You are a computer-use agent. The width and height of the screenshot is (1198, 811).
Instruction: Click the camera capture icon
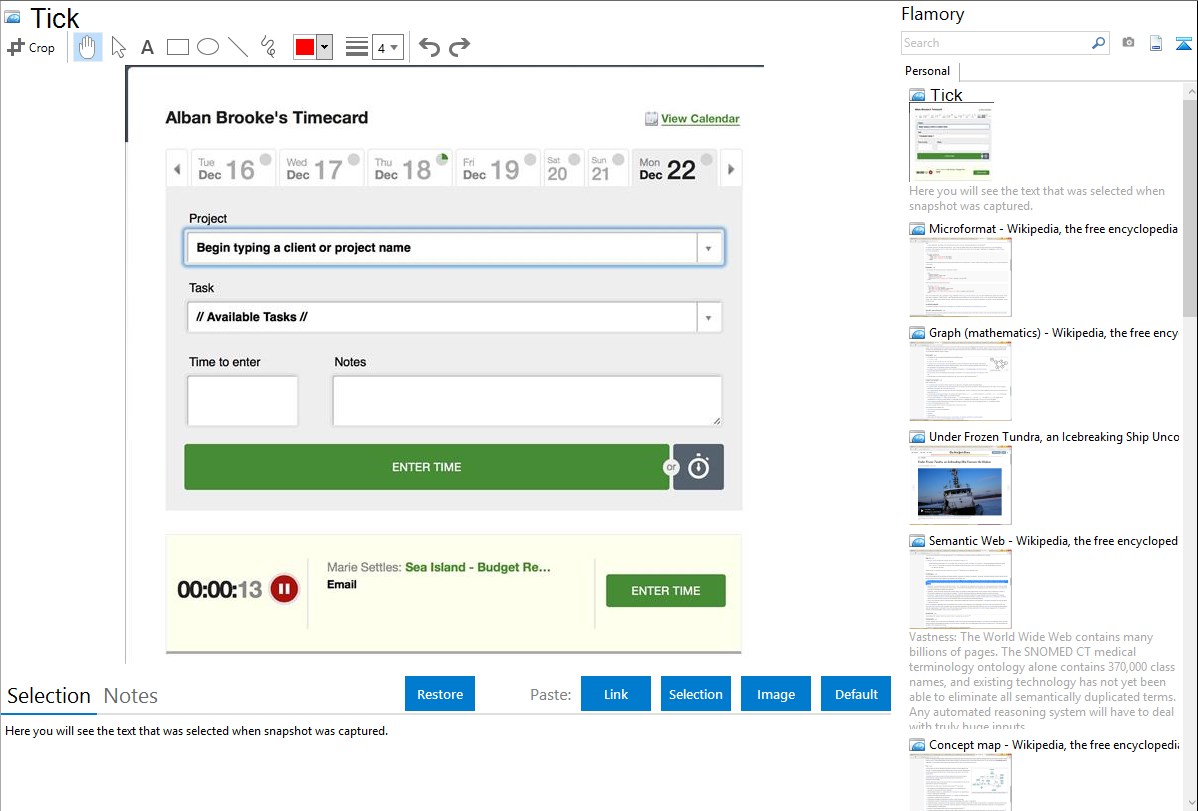[1128, 43]
